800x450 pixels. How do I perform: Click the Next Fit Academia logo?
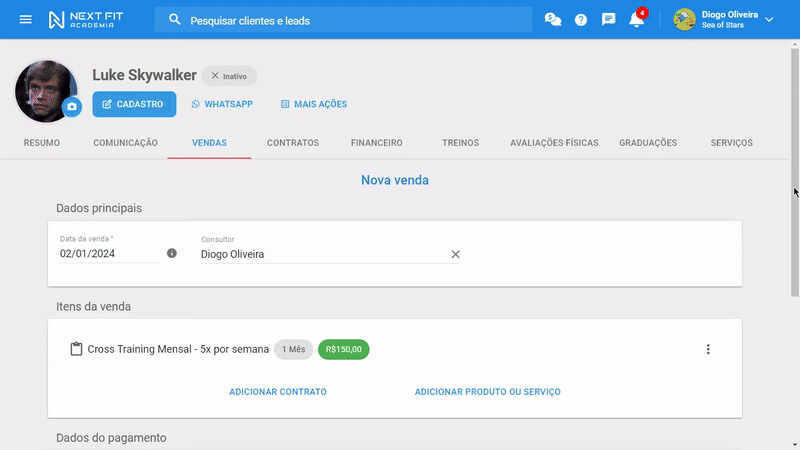tap(86, 20)
